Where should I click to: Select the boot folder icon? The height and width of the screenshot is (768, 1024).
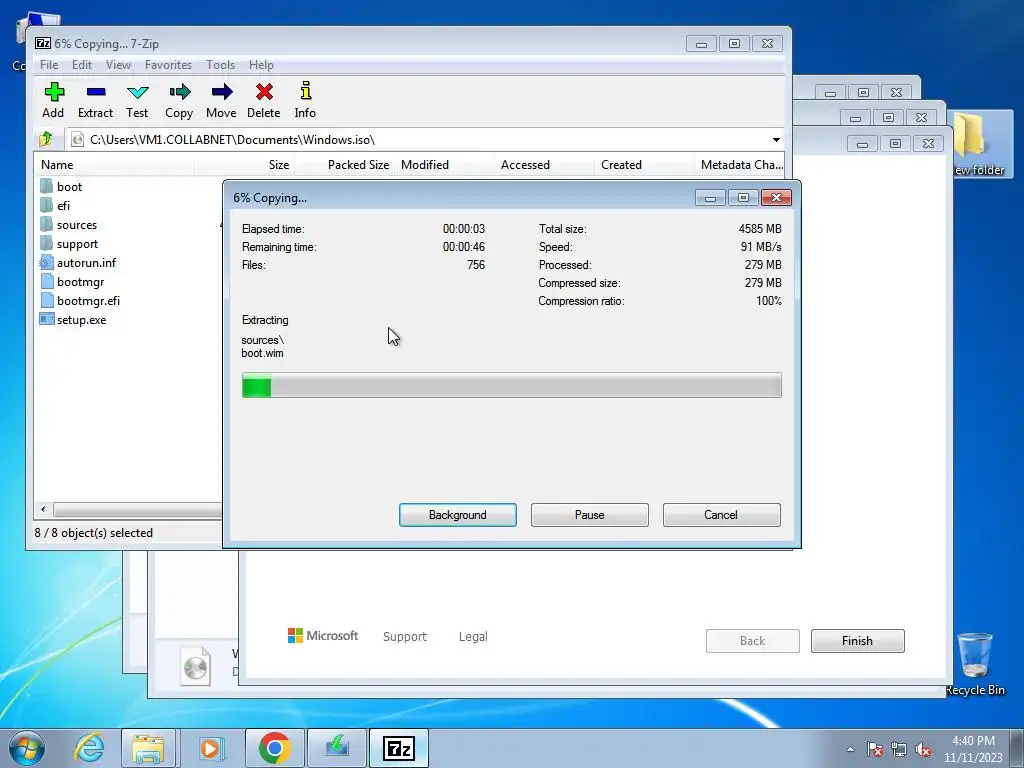pos(46,186)
